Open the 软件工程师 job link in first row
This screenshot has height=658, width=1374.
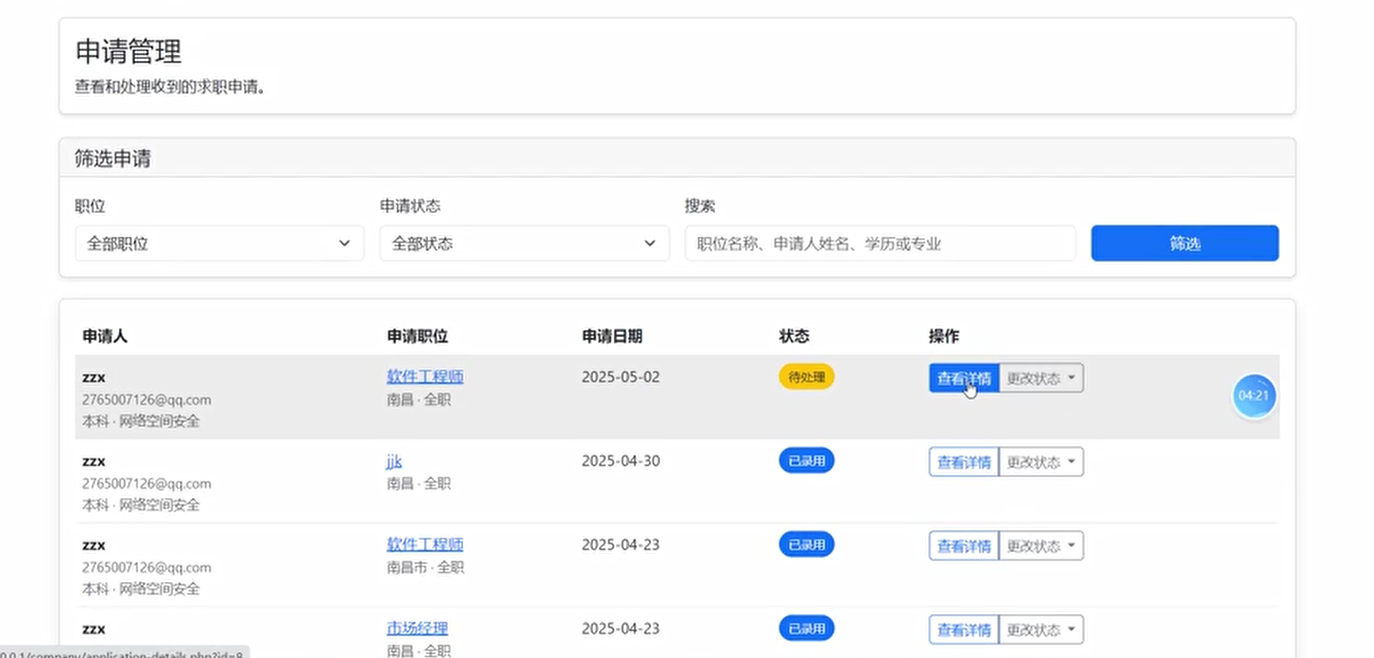(x=424, y=376)
